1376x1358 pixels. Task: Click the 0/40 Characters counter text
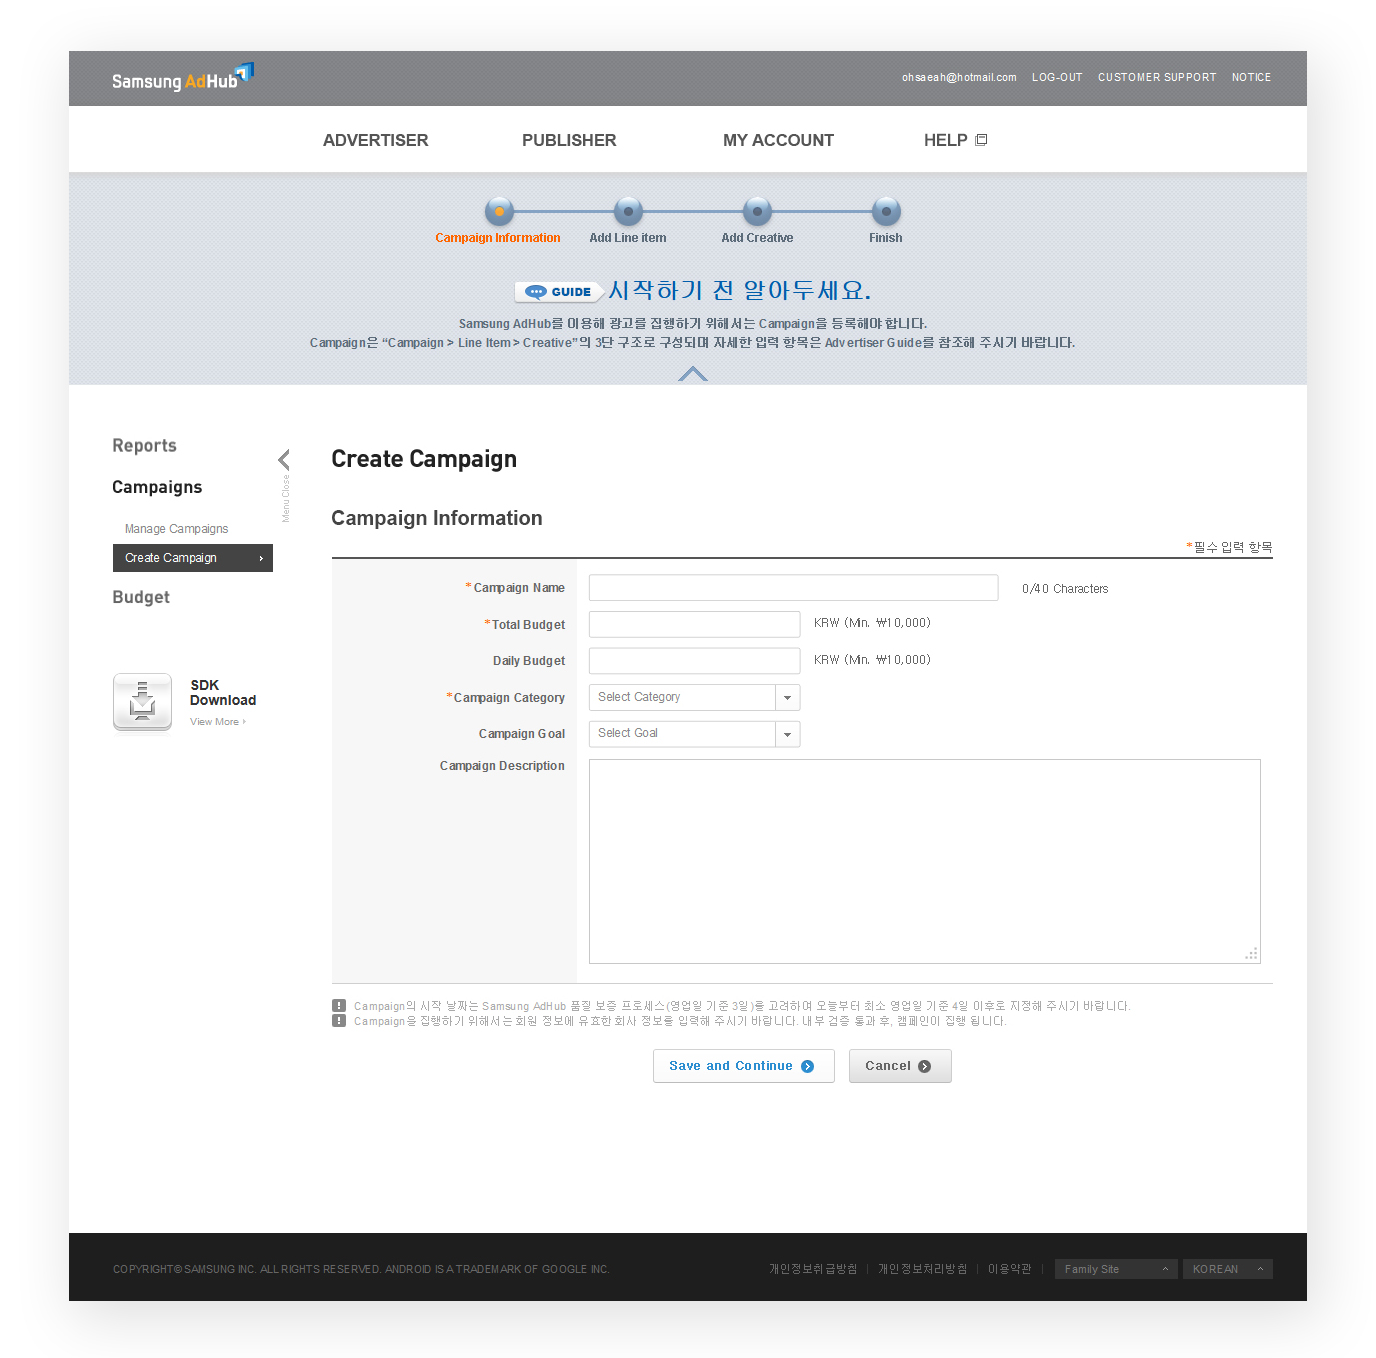[1065, 589]
